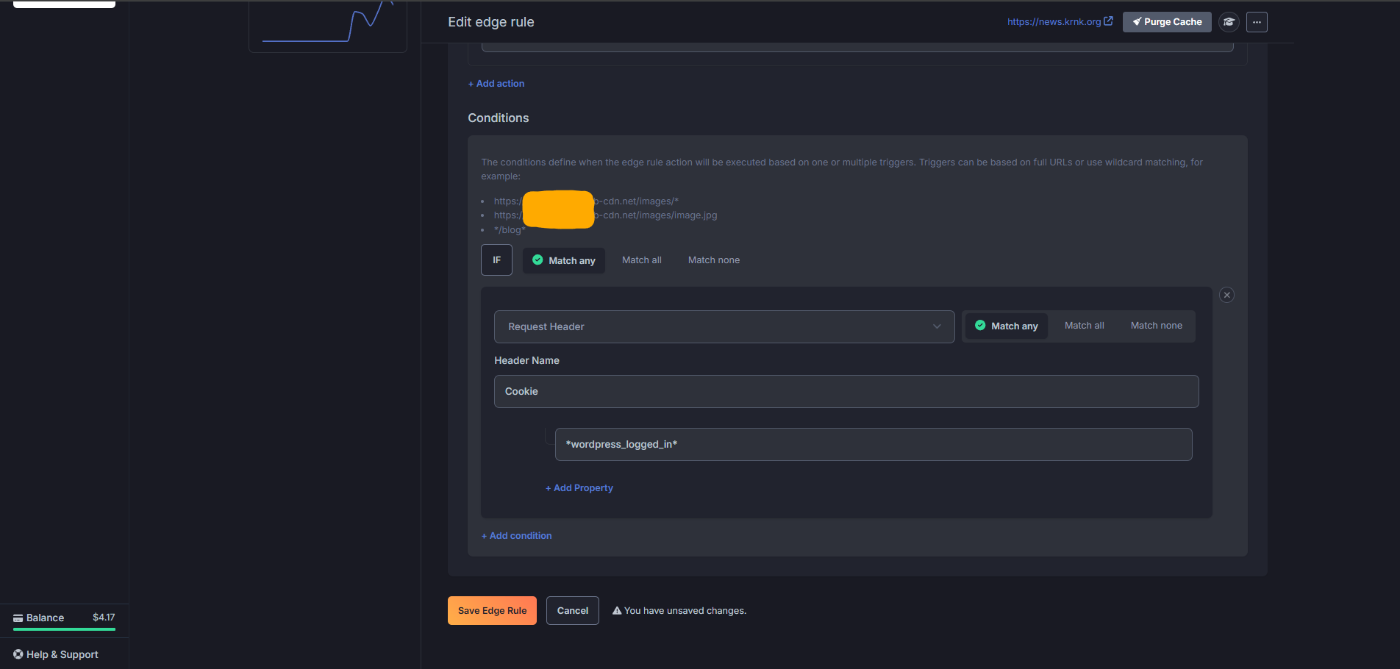Remove condition with the circled X icon
Screen dimensions: 1400x669
tap(1227, 295)
